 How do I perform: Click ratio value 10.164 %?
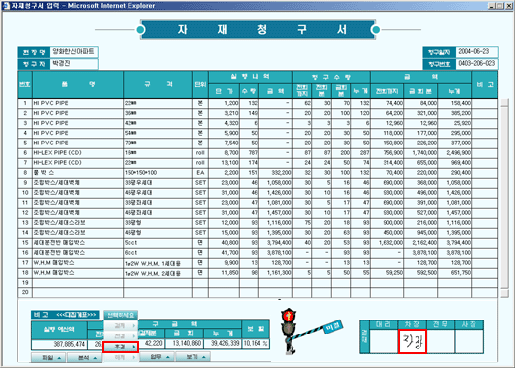(256, 343)
